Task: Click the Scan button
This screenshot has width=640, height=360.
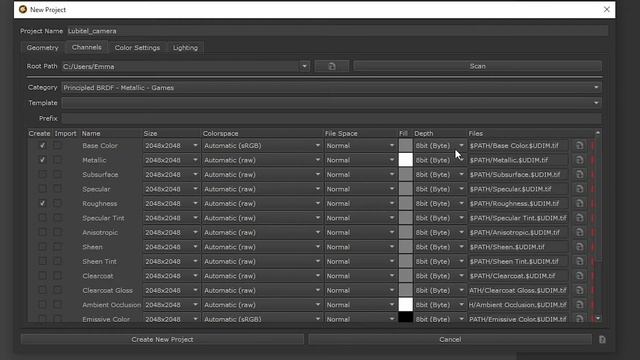Action: [478, 66]
